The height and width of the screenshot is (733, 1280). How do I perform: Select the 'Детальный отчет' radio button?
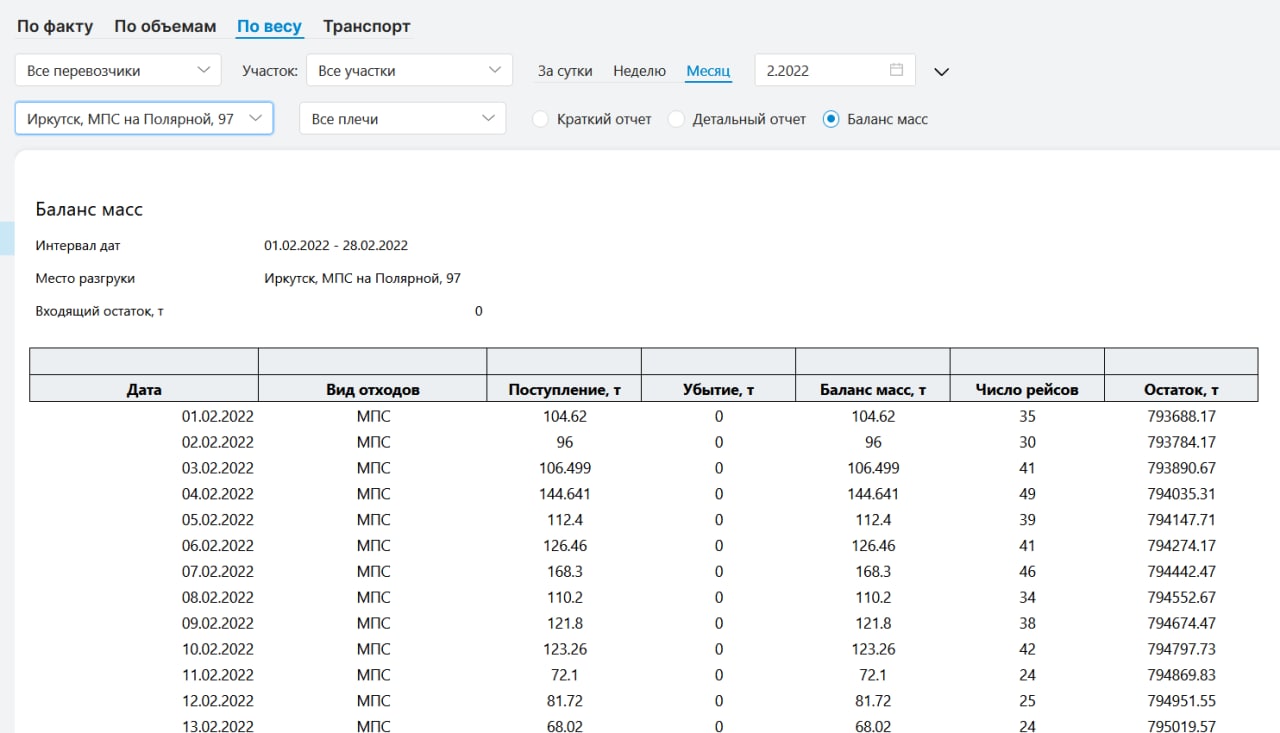pos(677,119)
